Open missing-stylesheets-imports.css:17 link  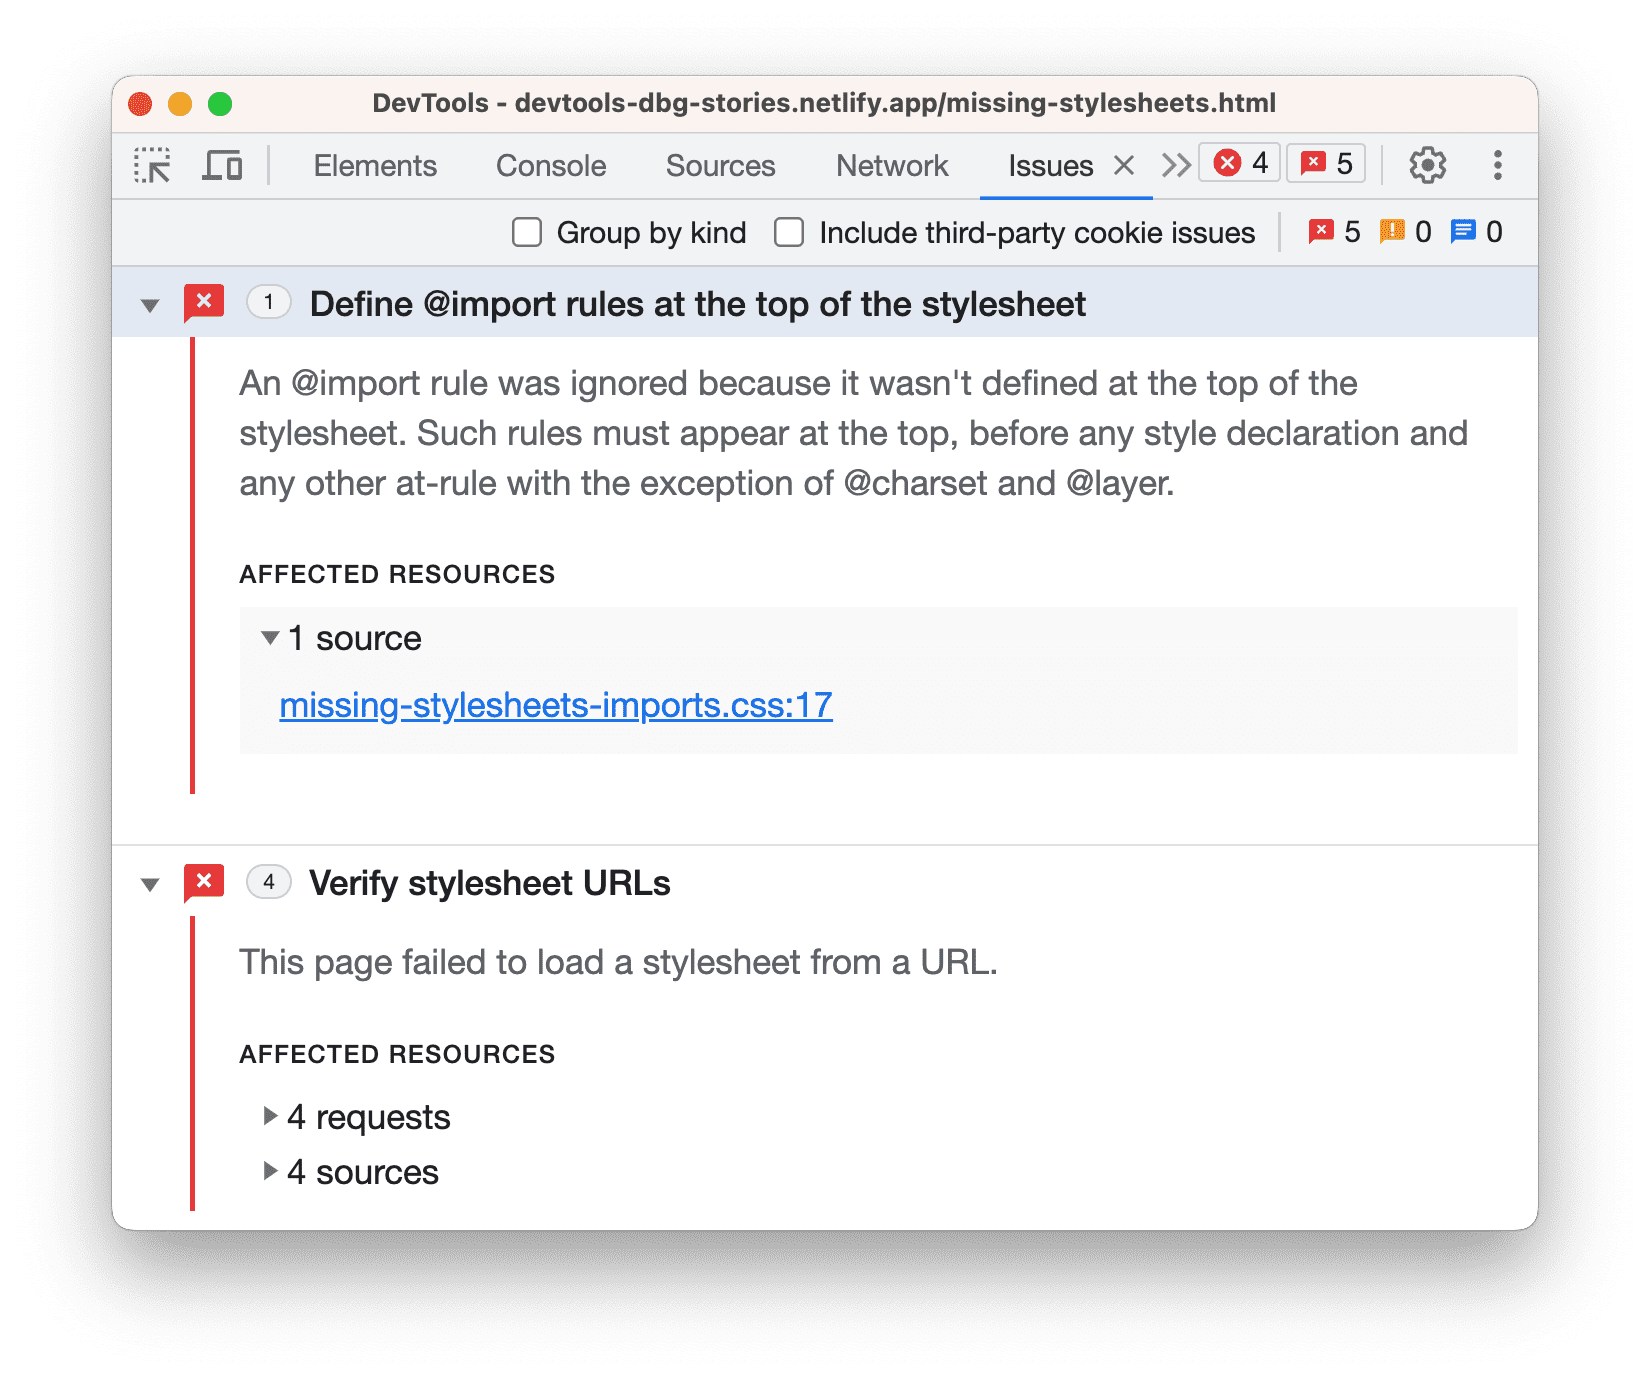pos(556,705)
